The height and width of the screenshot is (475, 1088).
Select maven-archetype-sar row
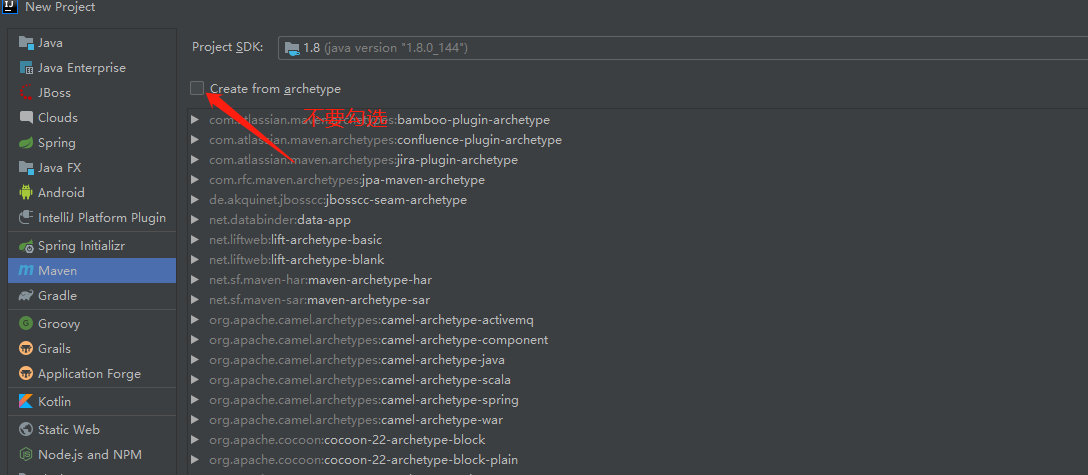click(x=637, y=300)
